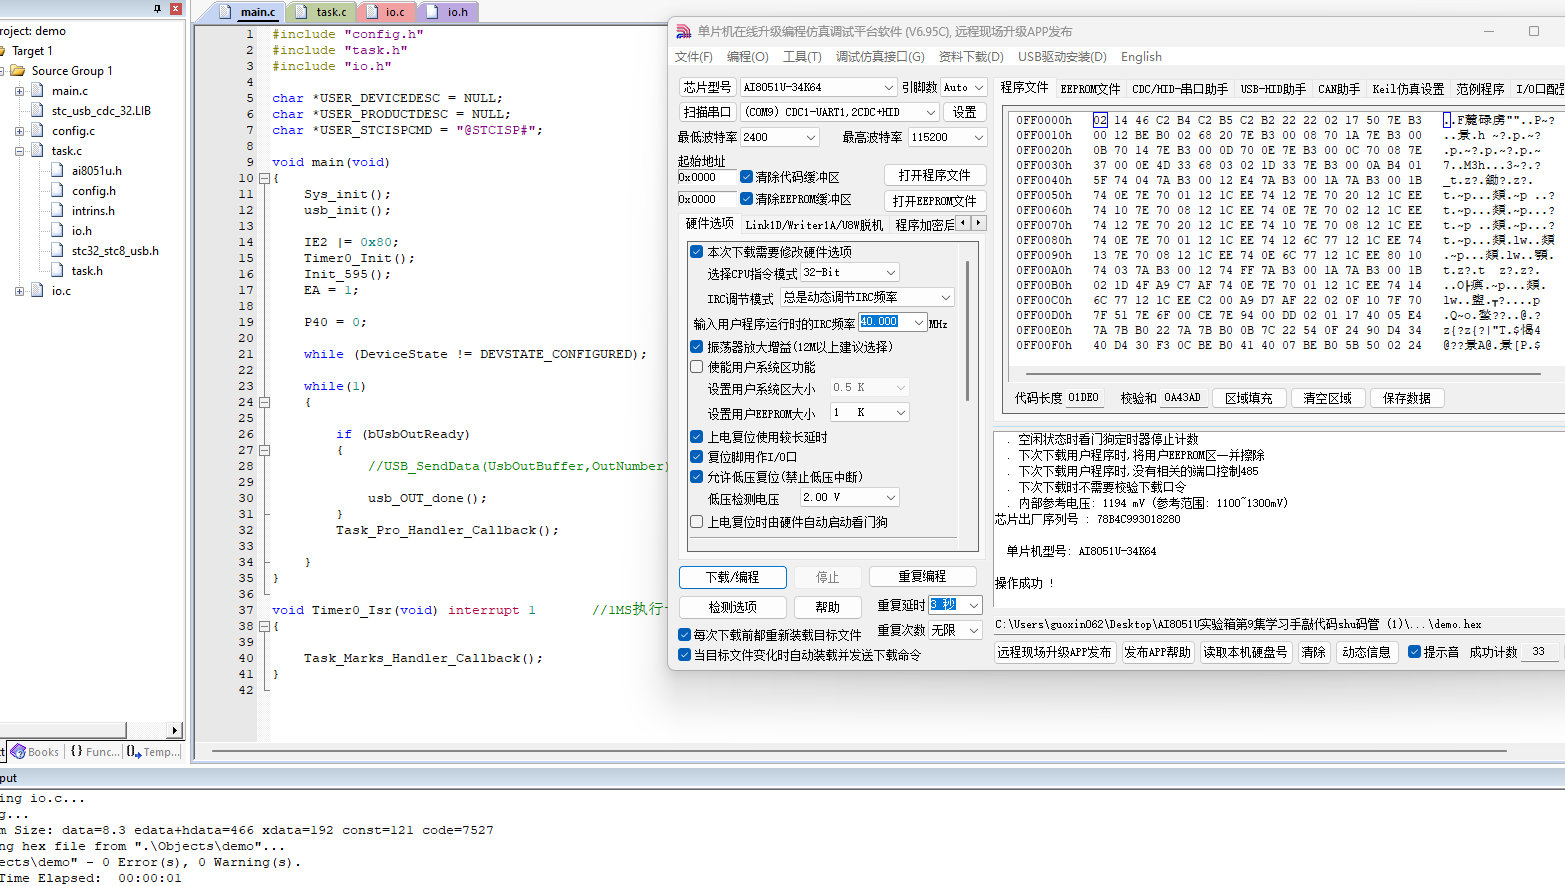Click the pin icon of the project panel
Screen dimensions: 1565x886
pyautogui.click(x=157, y=8)
